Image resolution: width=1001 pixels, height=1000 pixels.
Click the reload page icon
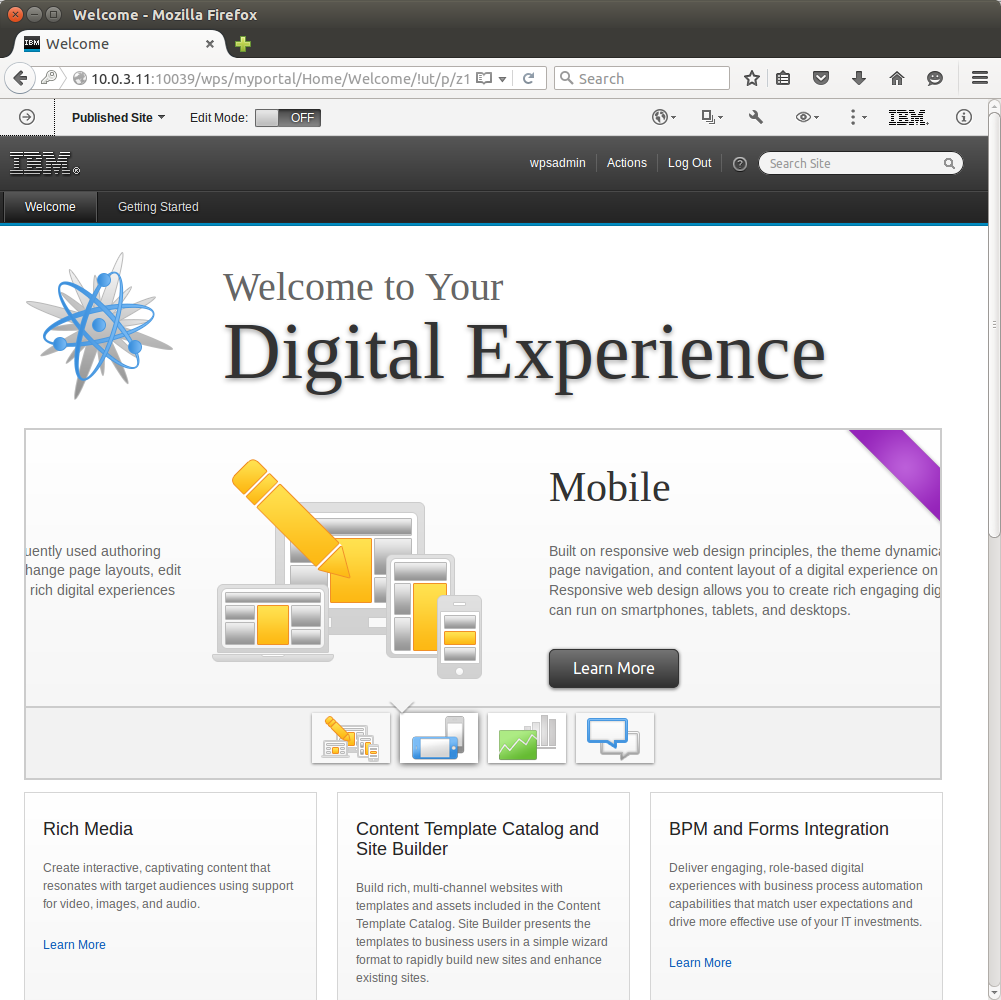[529, 79]
